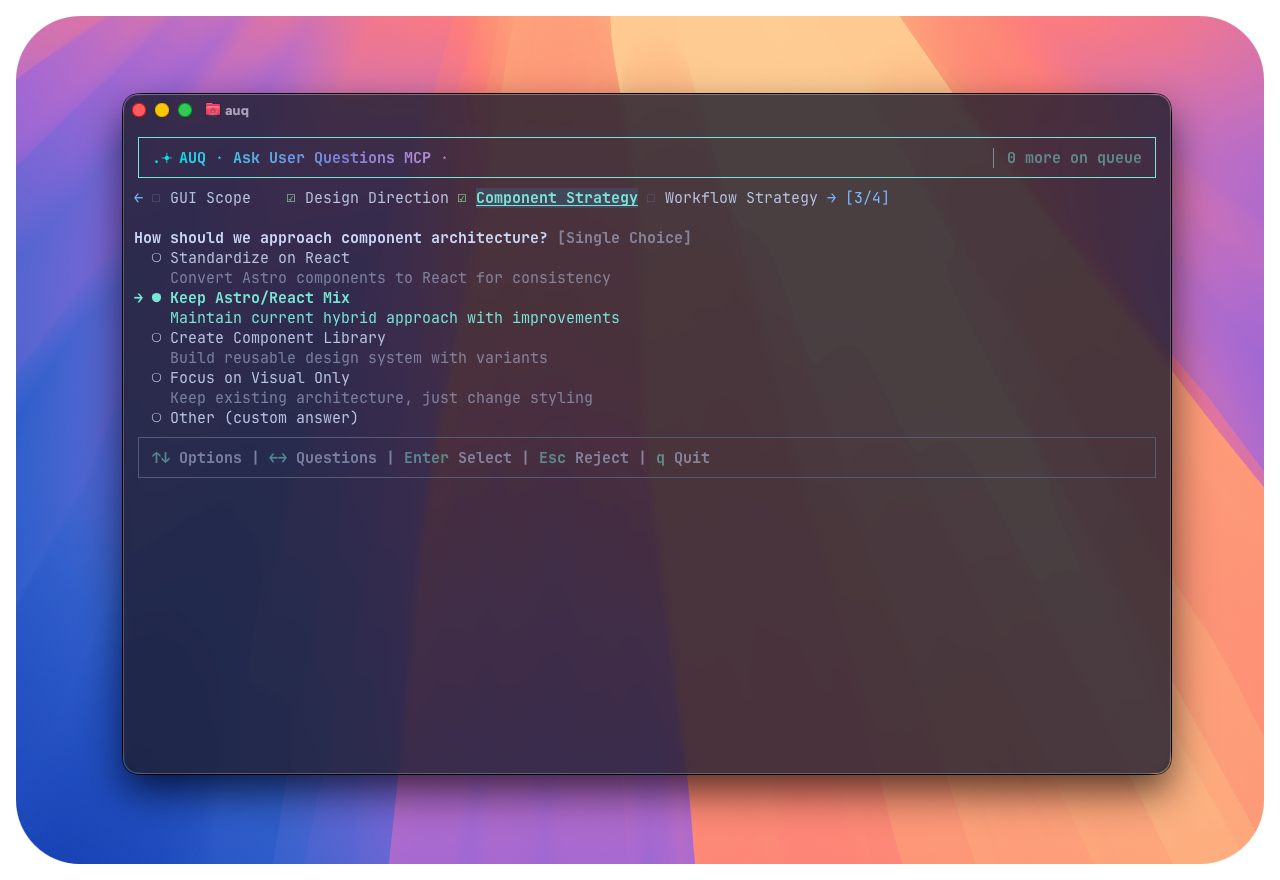Click the Keep Astro/React Mix highlighted answer
This screenshot has height=880, width=1280.
tap(260, 297)
